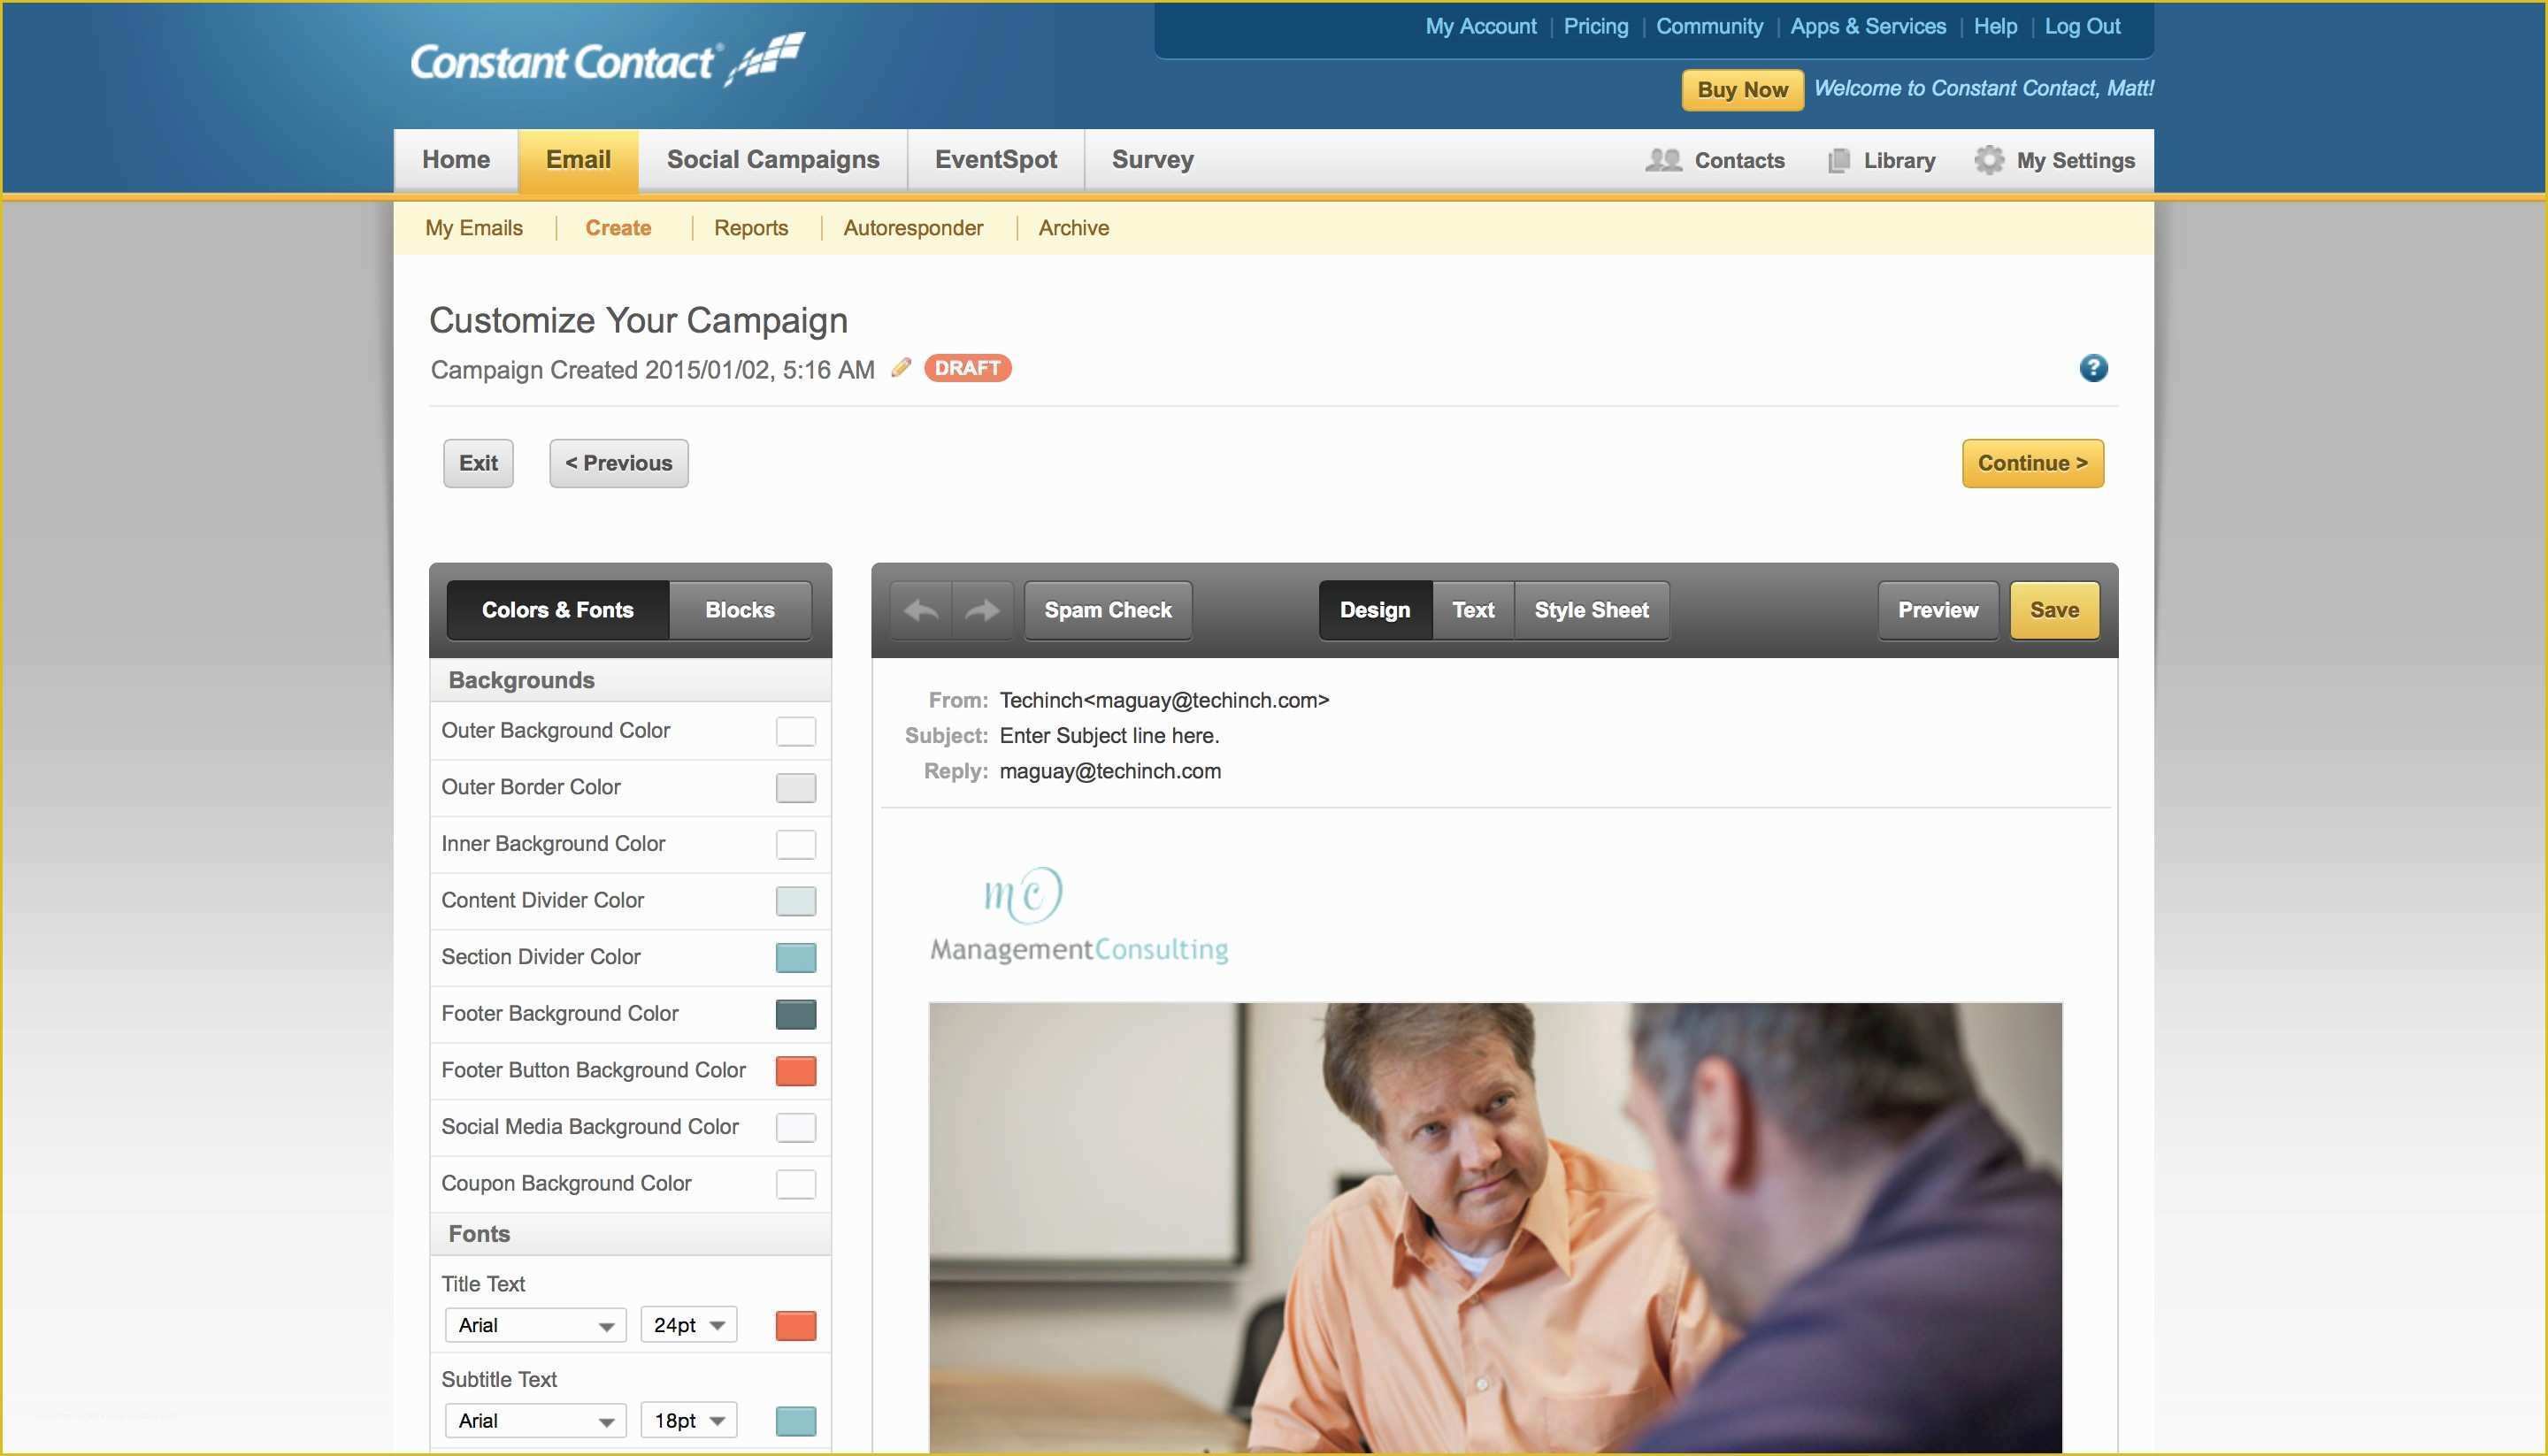Select the Blocks panel tab
This screenshot has width=2548, height=1456.
pos(741,607)
